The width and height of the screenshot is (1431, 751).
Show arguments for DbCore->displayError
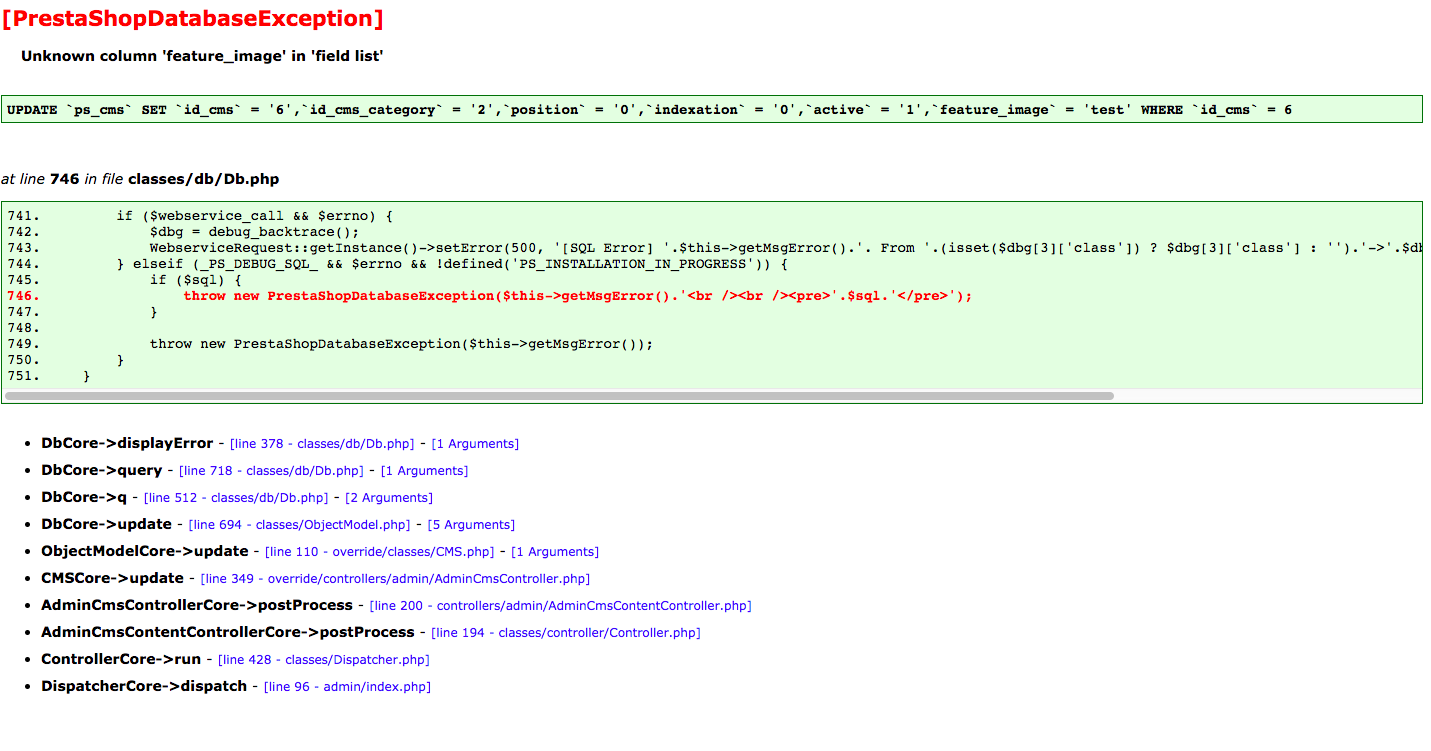(x=475, y=444)
